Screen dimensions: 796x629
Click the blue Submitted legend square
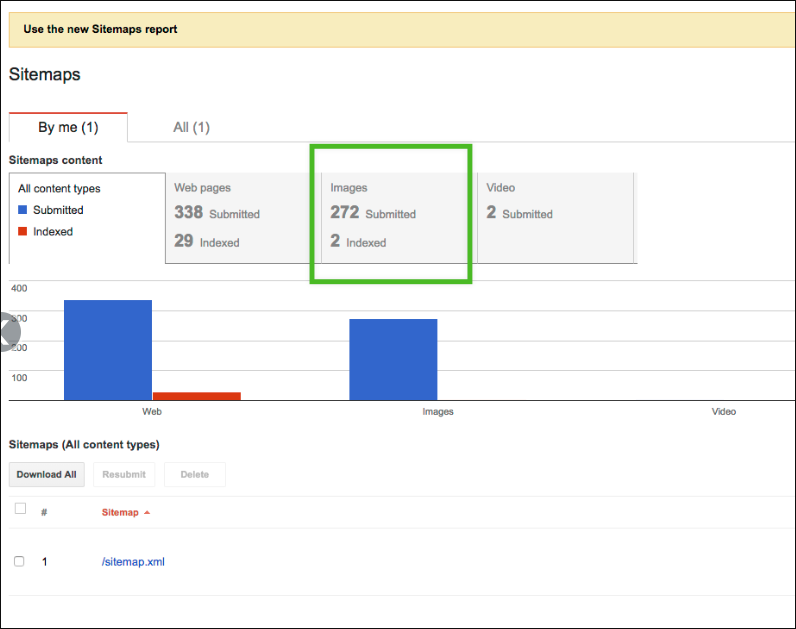tap(23, 210)
